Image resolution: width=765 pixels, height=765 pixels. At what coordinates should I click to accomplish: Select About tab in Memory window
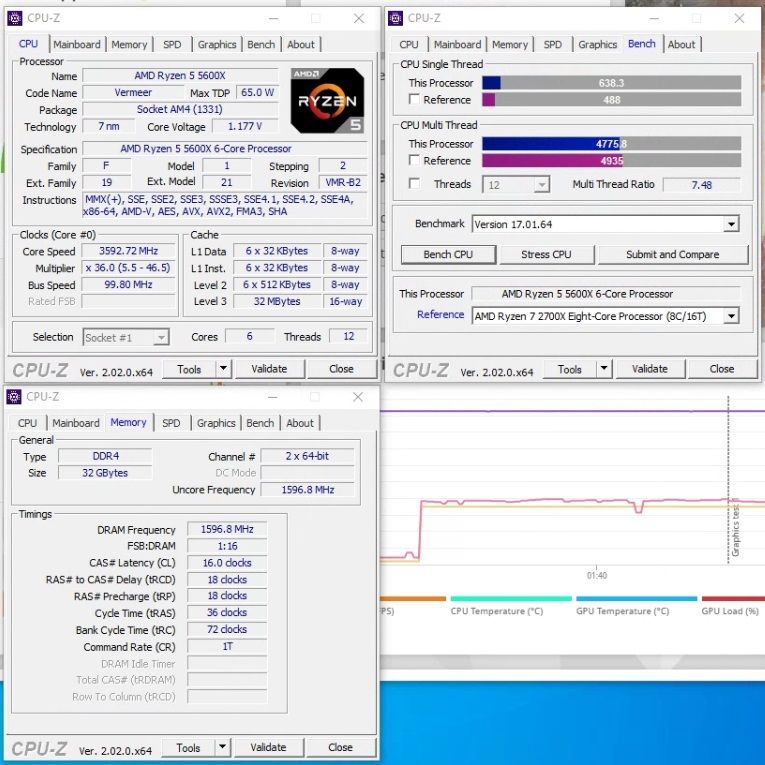tap(300, 423)
